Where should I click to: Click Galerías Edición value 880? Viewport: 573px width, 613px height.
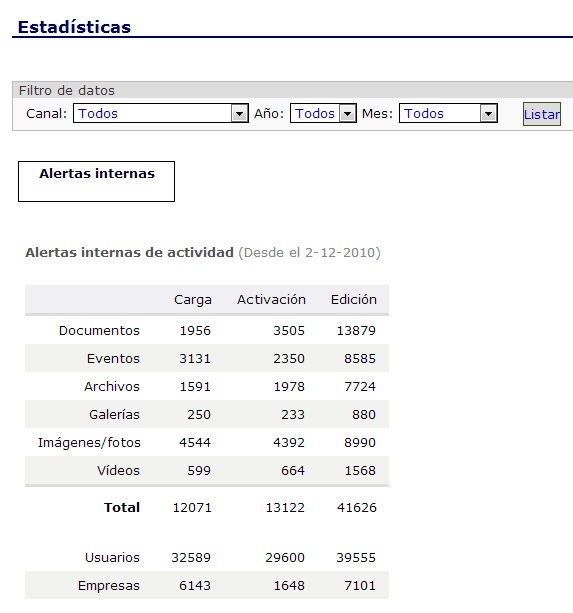(364, 414)
